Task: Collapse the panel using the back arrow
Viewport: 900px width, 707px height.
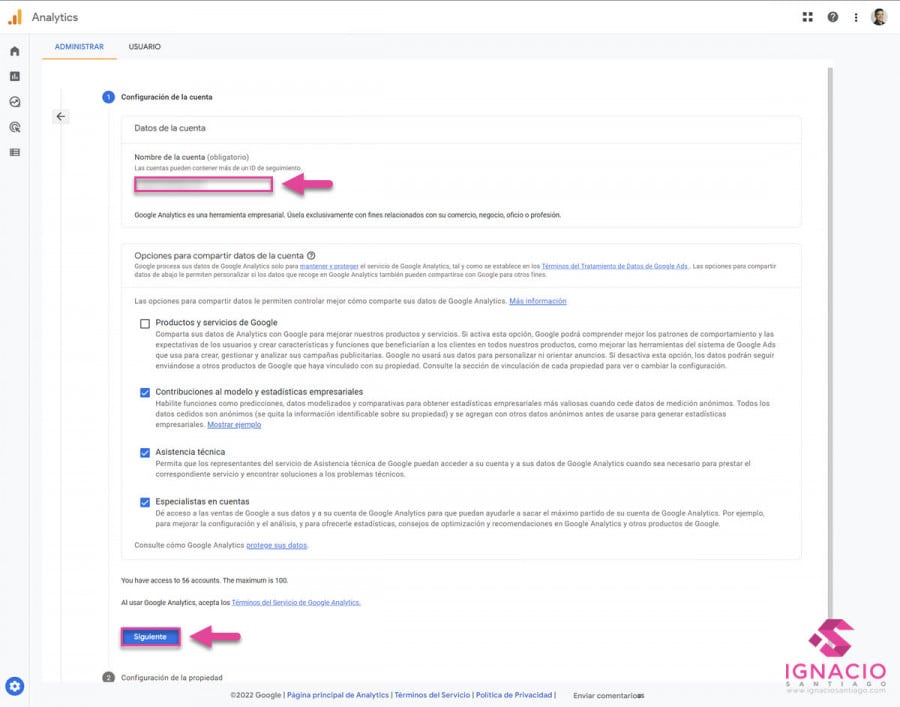Action: coord(61,116)
